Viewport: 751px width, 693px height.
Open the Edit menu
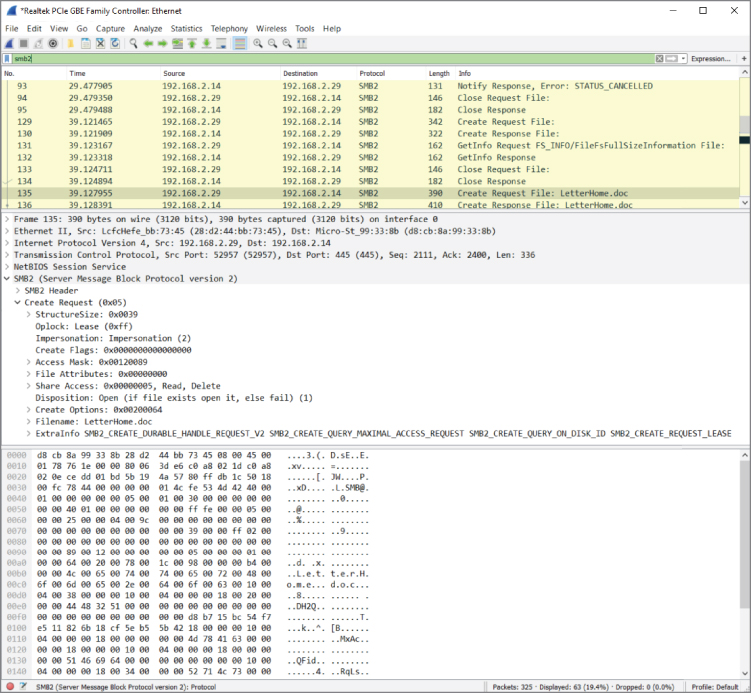(x=34, y=29)
